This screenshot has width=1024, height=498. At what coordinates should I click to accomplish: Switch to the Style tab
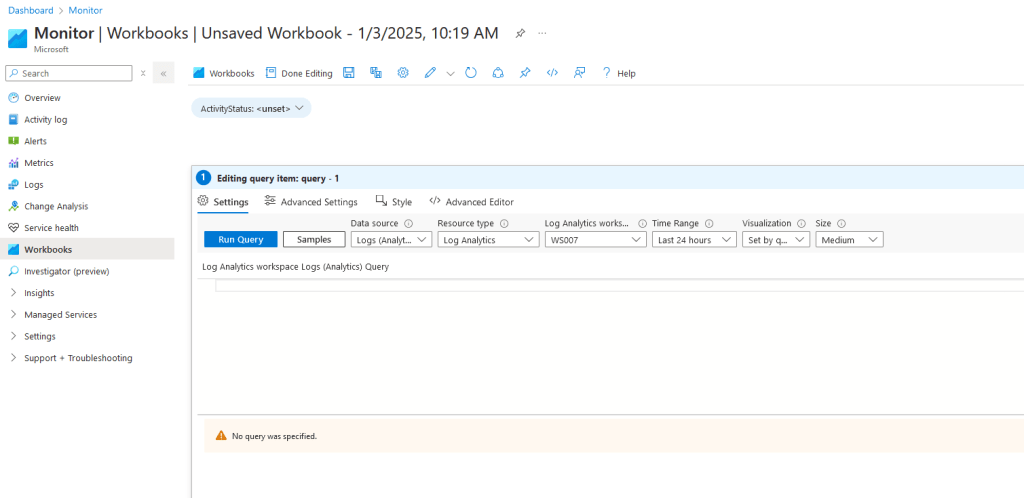(394, 202)
